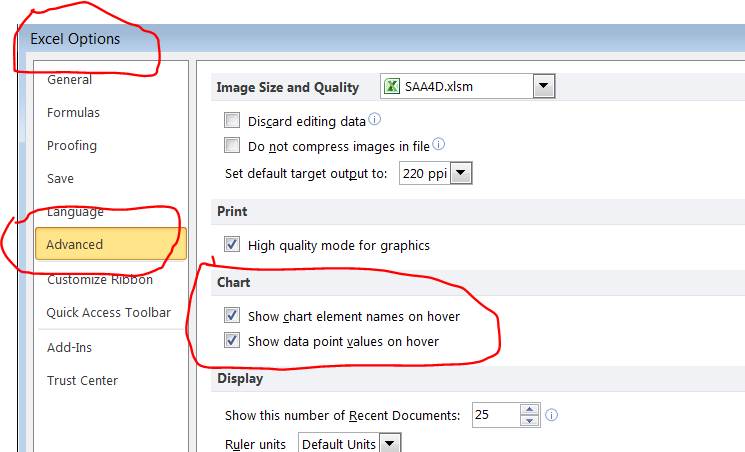Open Quick Access Toolbar settings

[x=108, y=313]
